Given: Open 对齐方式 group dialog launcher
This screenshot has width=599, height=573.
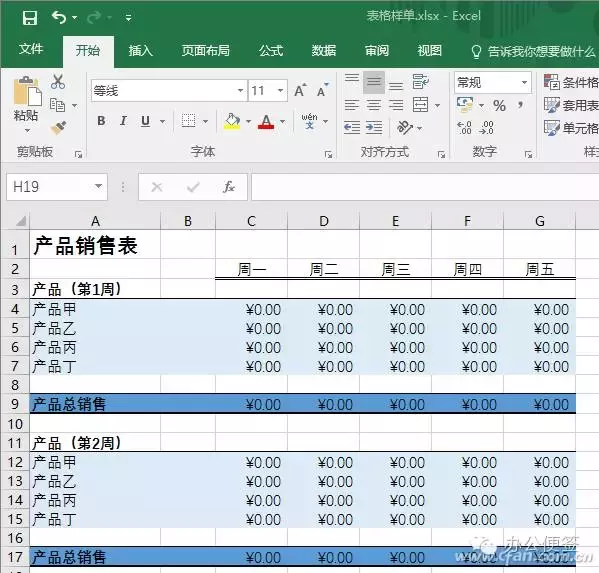Looking at the screenshot, I should (x=441, y=154).
